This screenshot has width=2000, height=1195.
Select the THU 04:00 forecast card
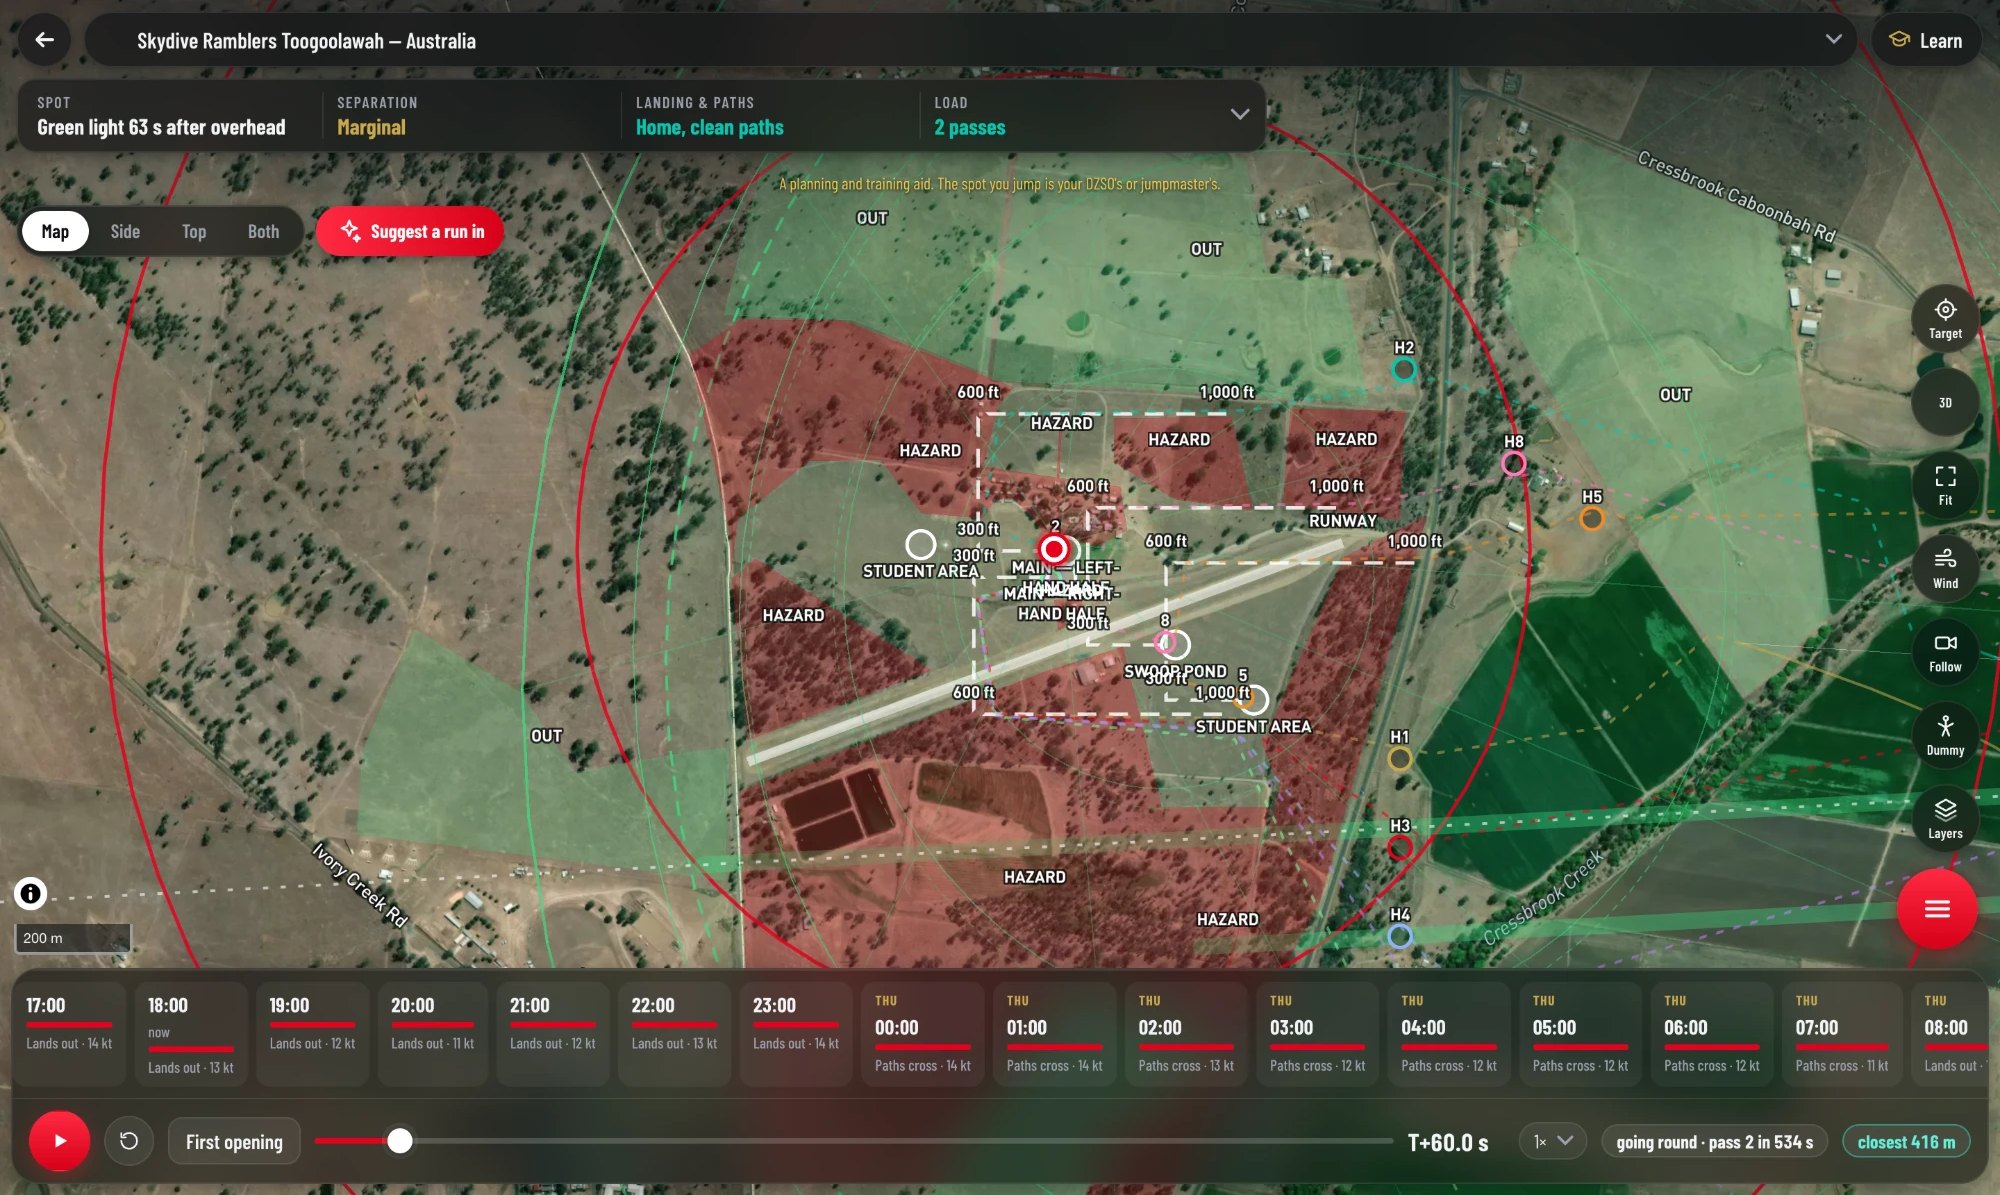point(1449,1033)
